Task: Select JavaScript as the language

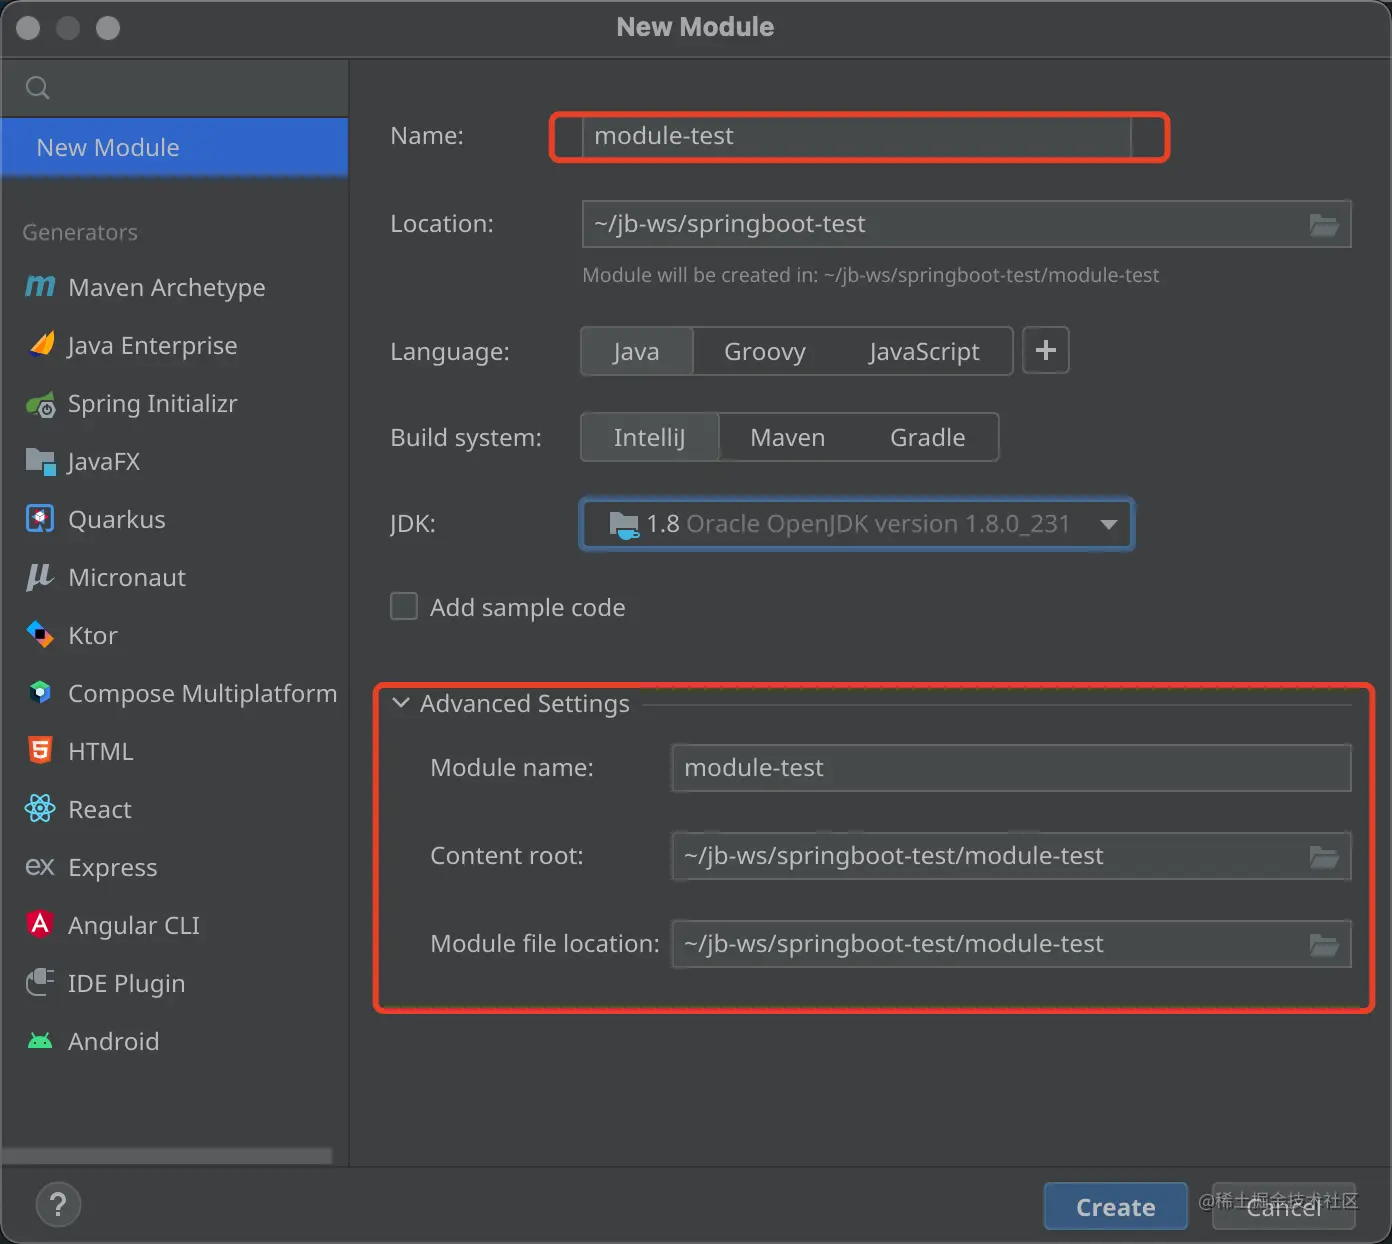Action: tap(924, 351)
